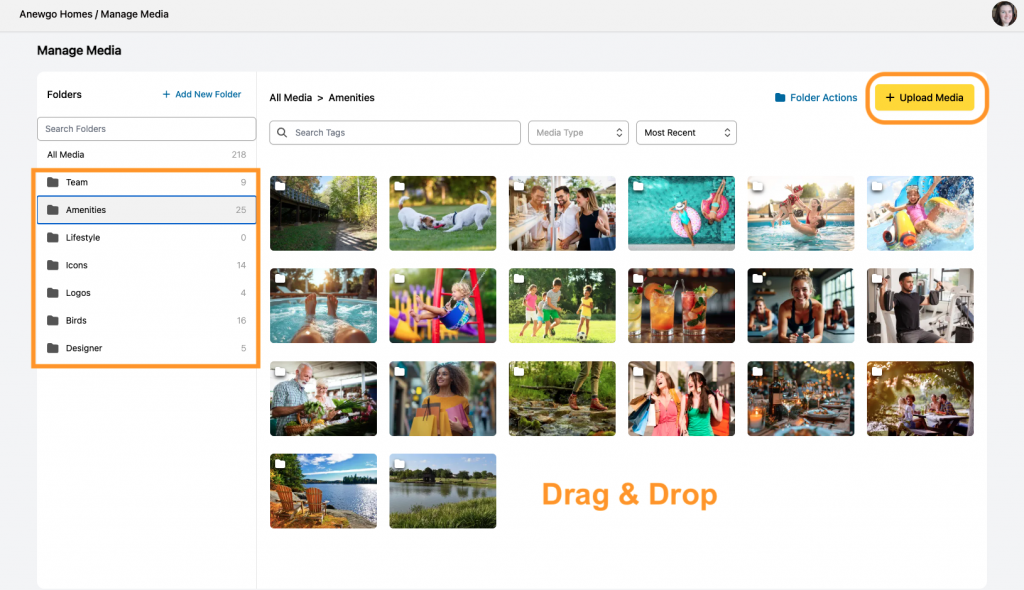Click the Upload Media button
Viewport: 1024px width, 590px height.
924,98
